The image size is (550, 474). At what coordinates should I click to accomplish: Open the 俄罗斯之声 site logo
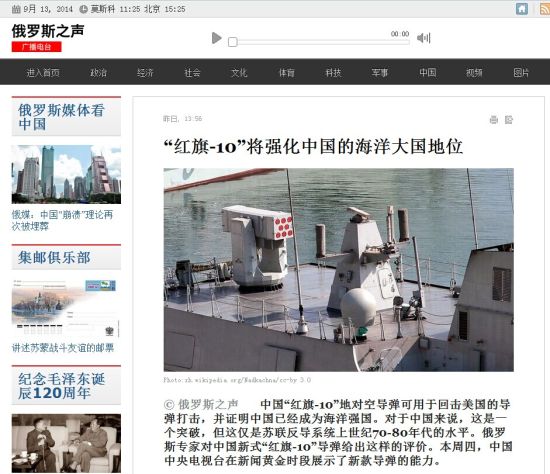tap(48, 31)
